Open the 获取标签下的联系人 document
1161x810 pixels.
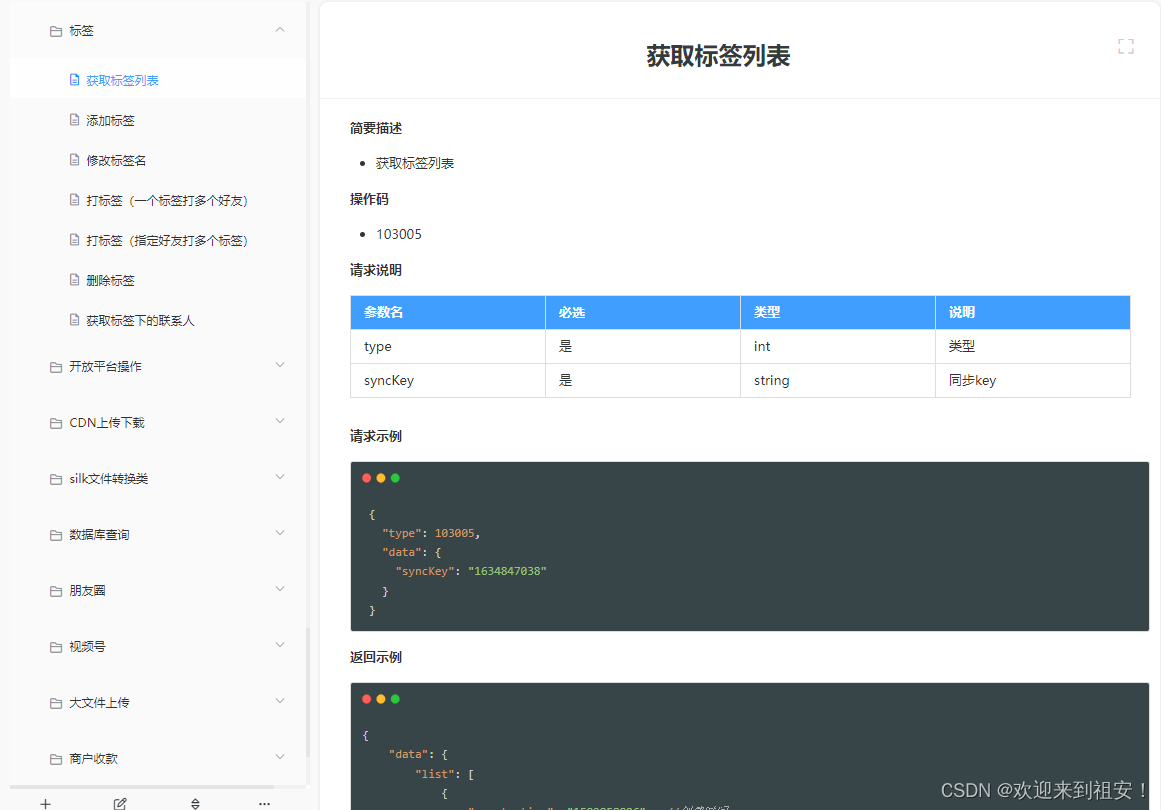[x=140, y=320]
